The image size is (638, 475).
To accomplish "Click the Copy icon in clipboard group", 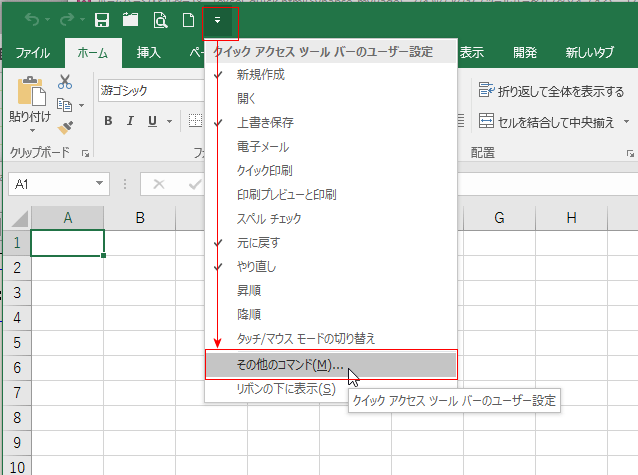I will (64, 105).
